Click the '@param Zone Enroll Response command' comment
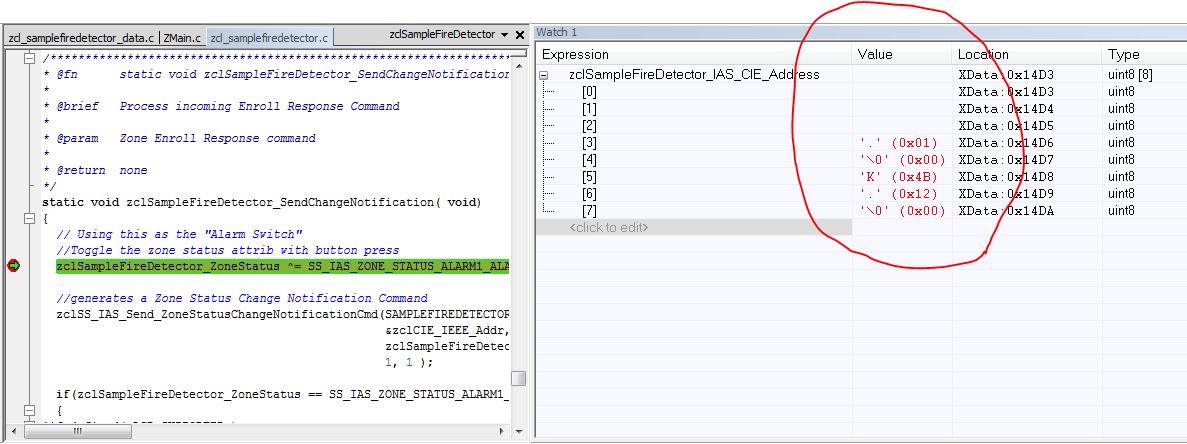 179,138
